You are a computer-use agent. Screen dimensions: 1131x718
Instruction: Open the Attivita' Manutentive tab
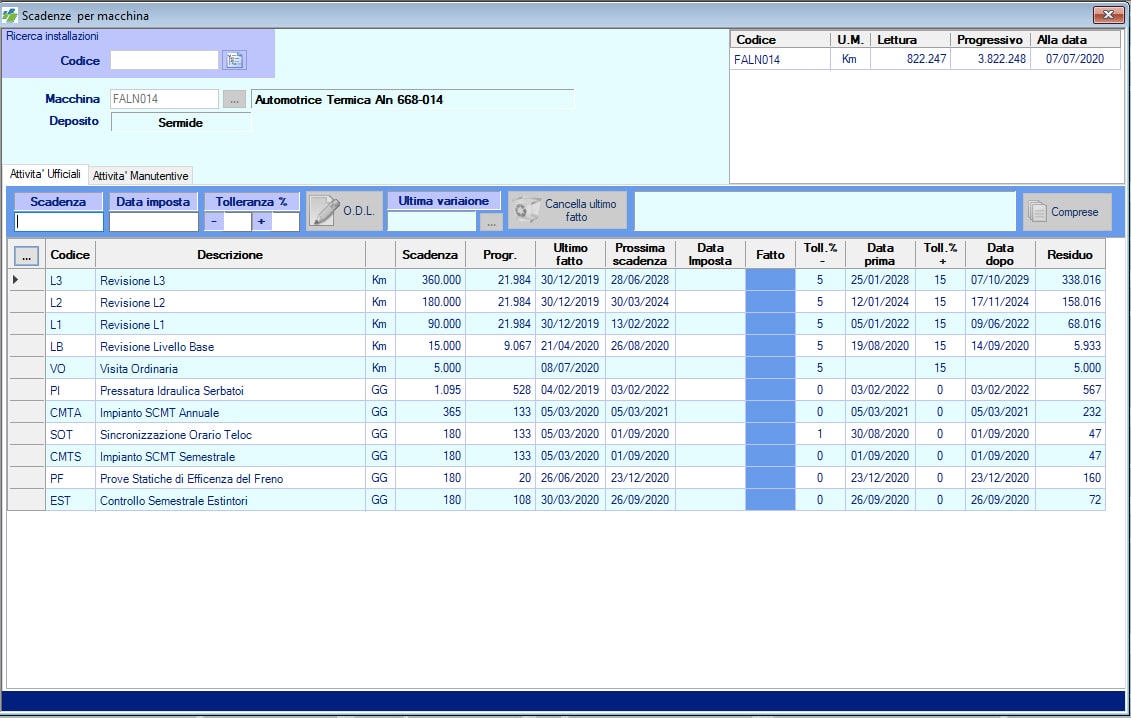pos(141,175)
